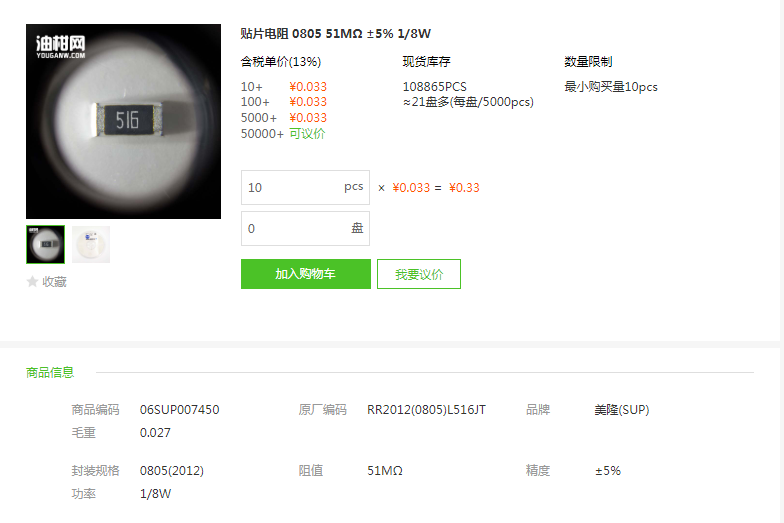
Task: Click the brand value 美隆(SUP)
Action: (622, 410)
